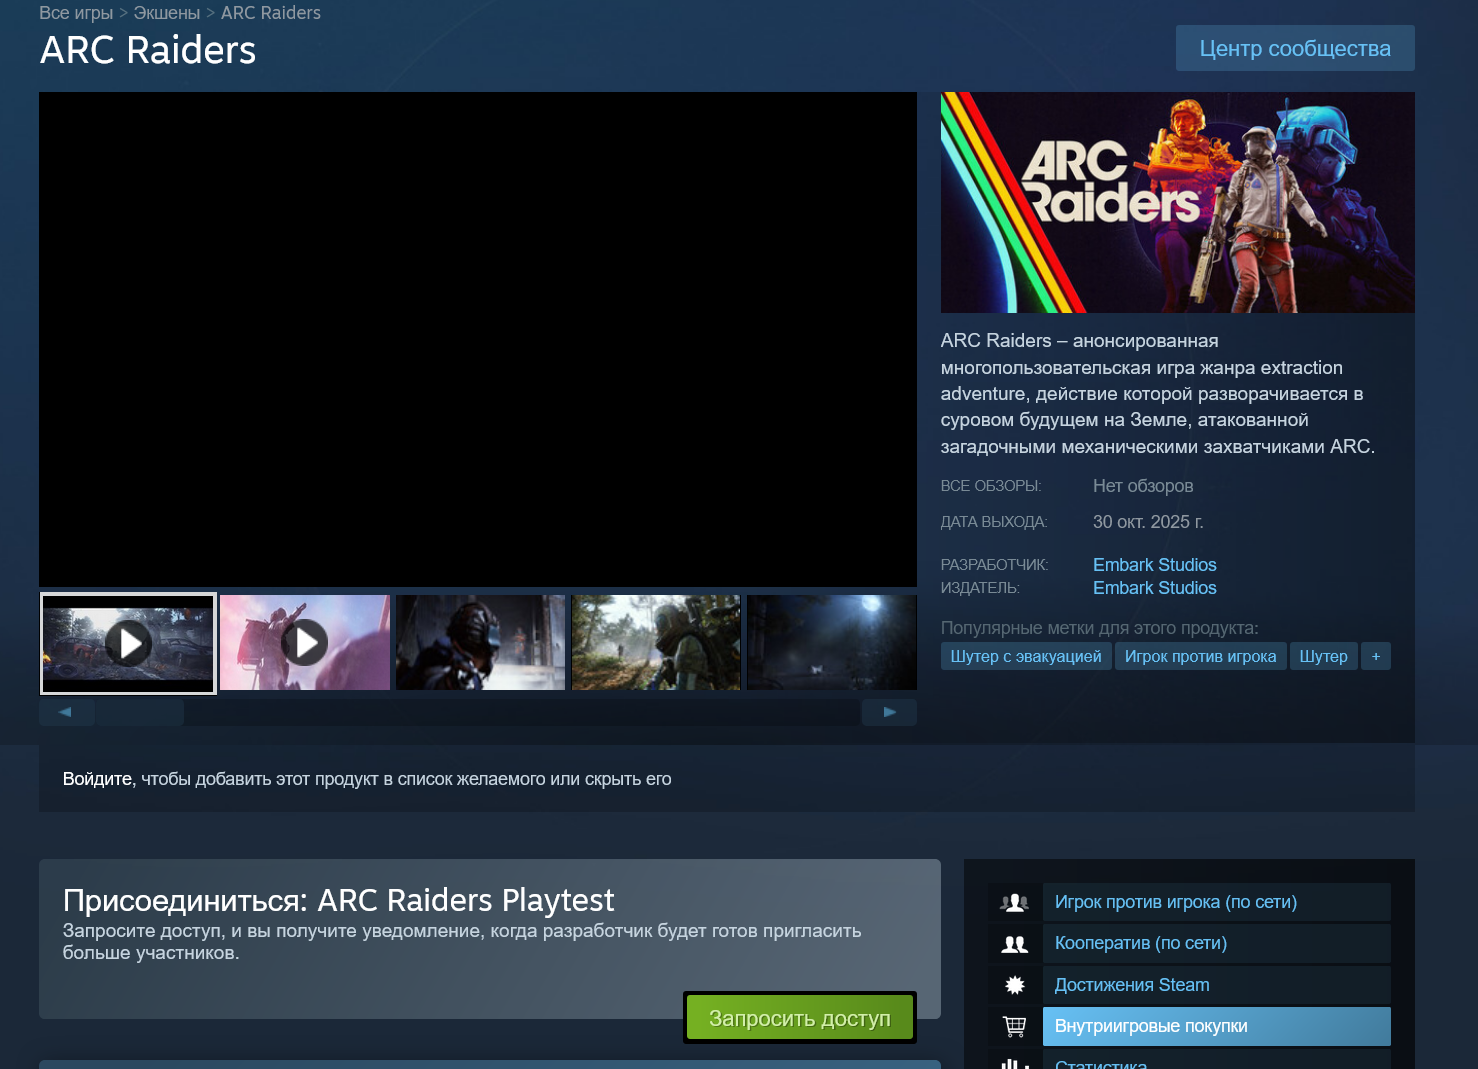Click the large ARC Raiders page title
The height and width of the screenshot is (1069, 1478).
[x=148, y=50]
